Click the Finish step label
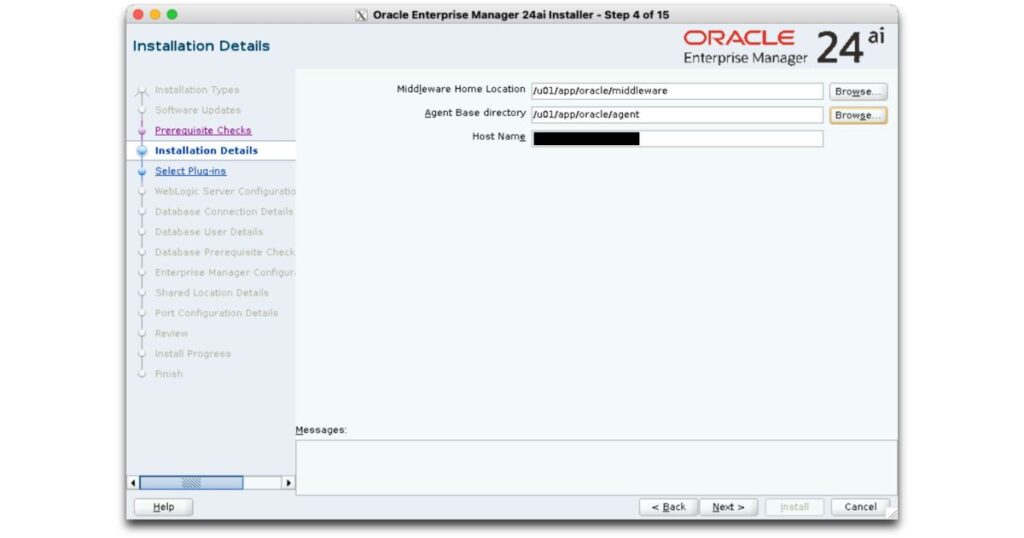The image size is (1024, 538). [x=168, y=373]
